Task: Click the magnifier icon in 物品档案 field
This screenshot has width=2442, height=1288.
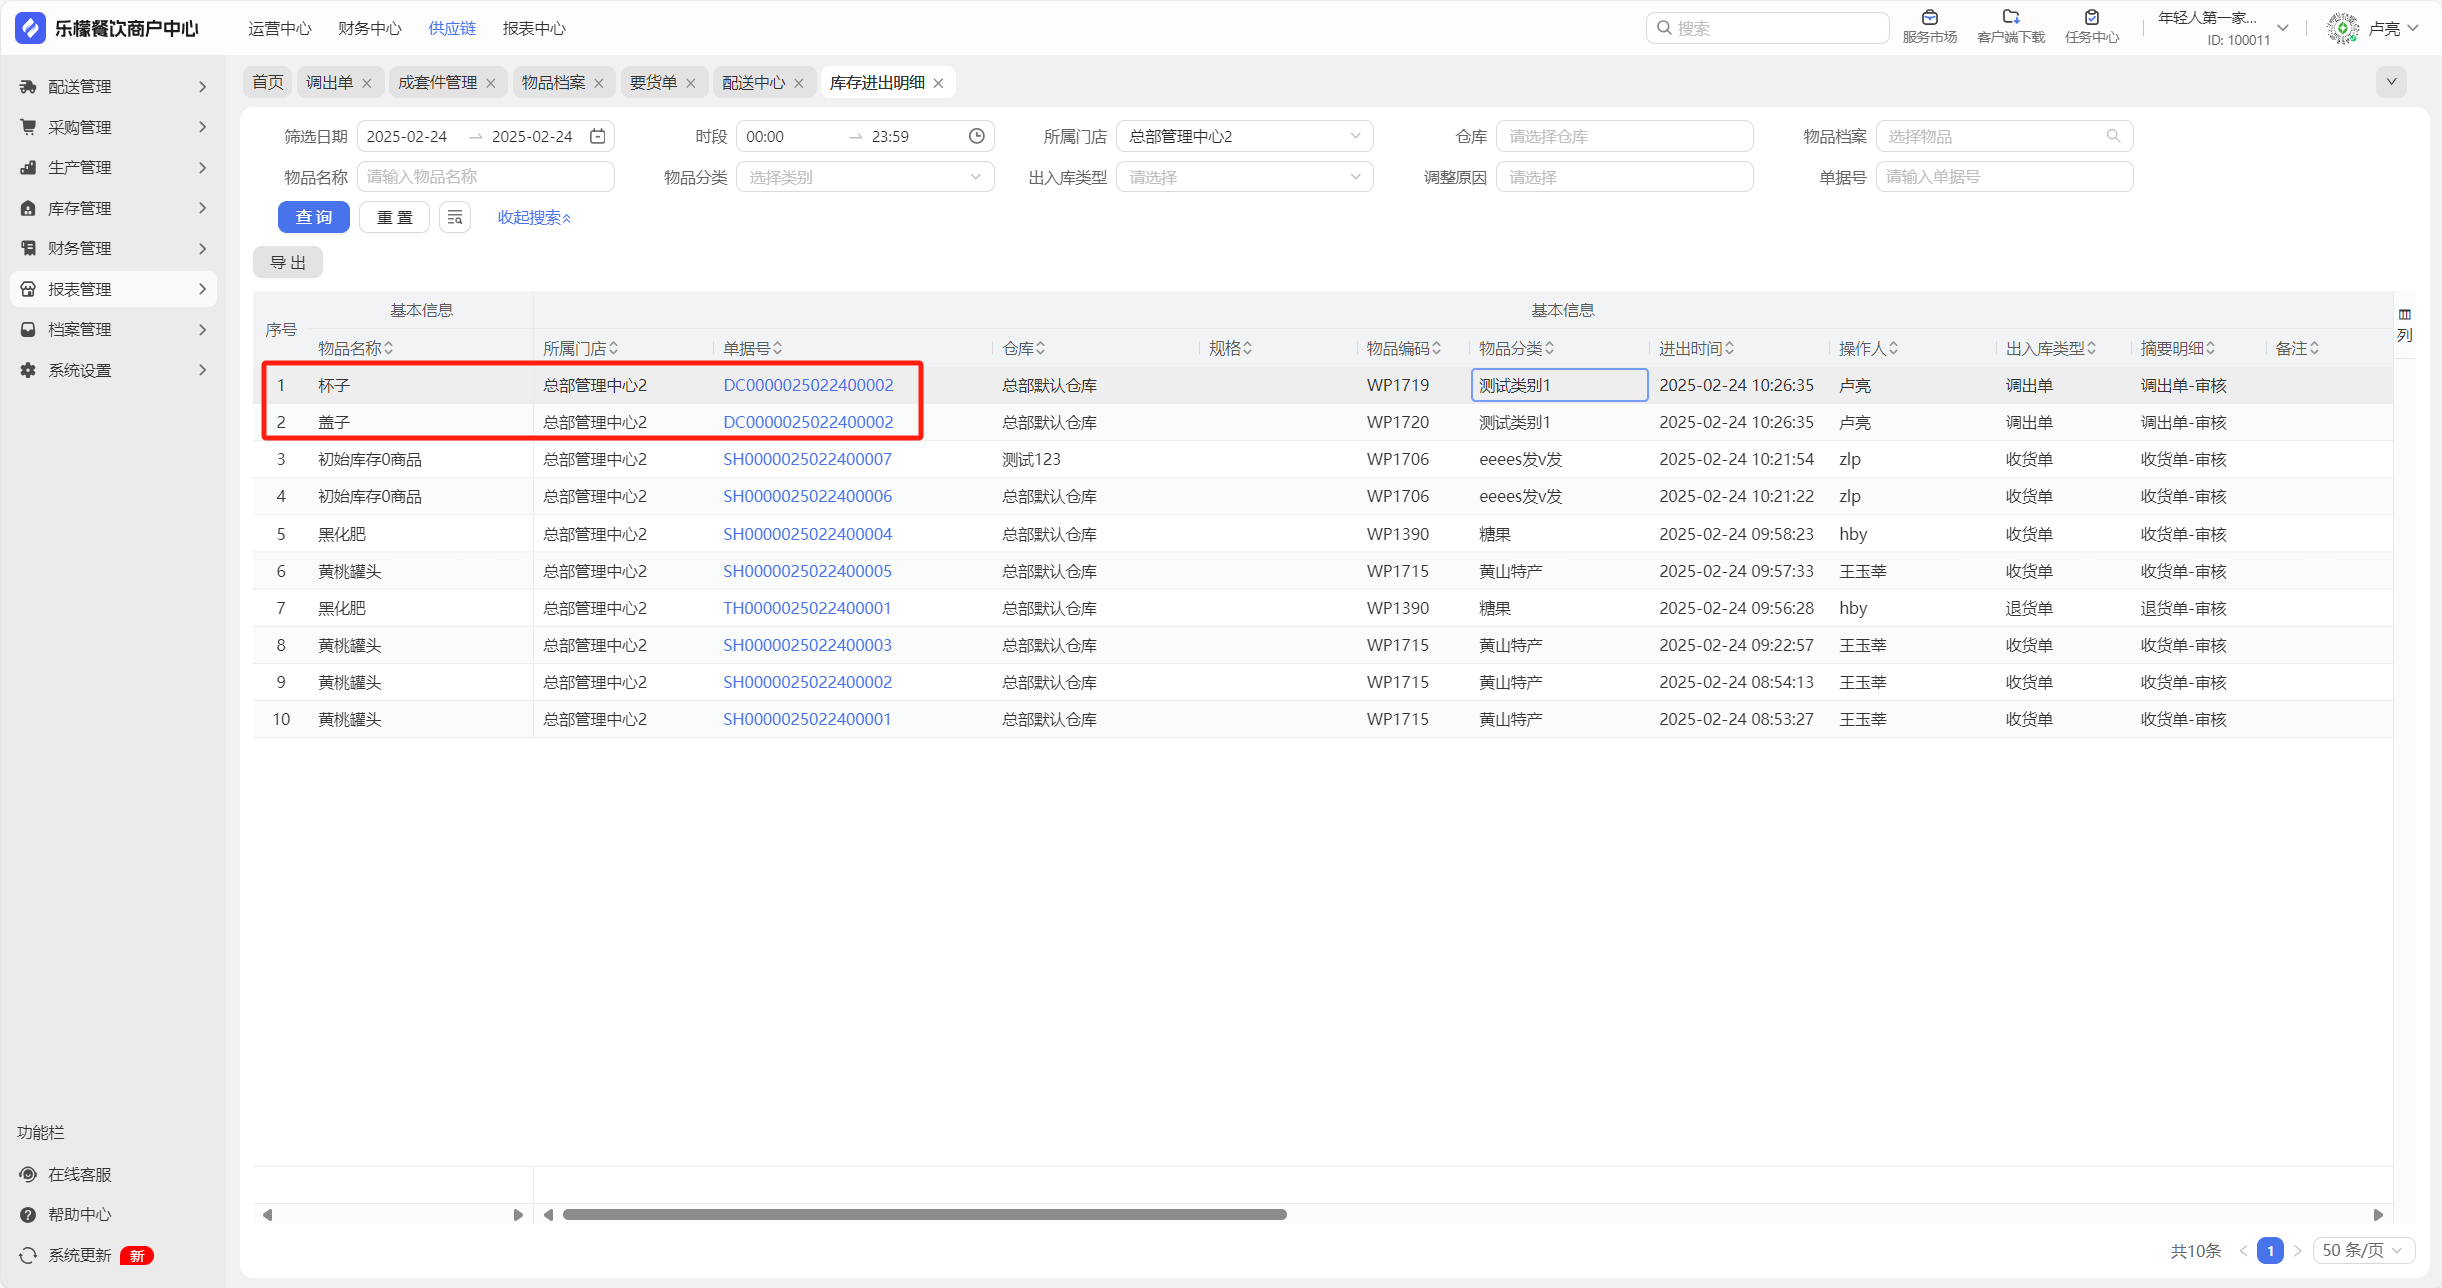Action: click(x=2113, y=136)
